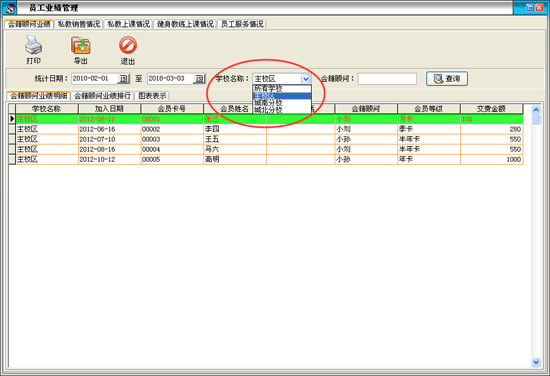Open the start date calendar picker icon

point(123,79)
